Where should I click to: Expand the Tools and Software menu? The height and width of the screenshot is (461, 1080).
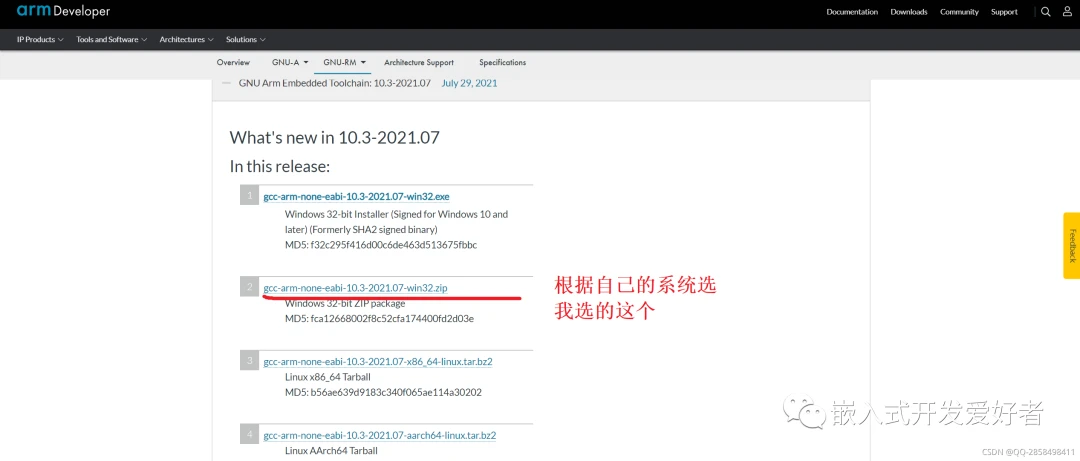pos(112,39)
